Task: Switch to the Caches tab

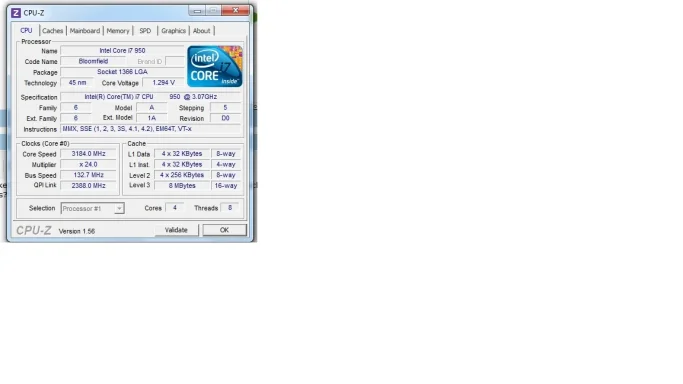Action: click(x=53, y=31)
